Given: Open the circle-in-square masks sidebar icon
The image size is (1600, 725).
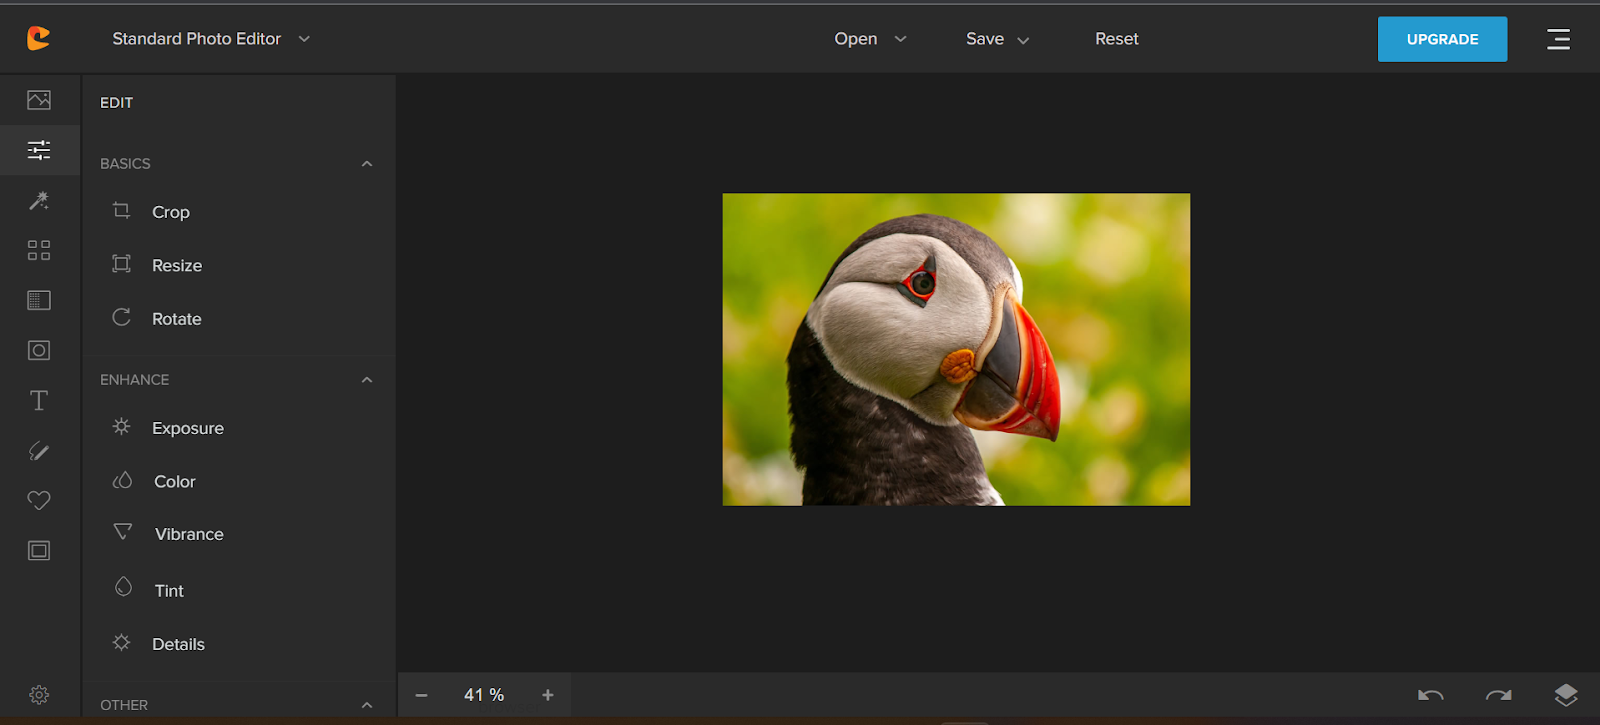Looking at the screenshot, I should [39, 350].
